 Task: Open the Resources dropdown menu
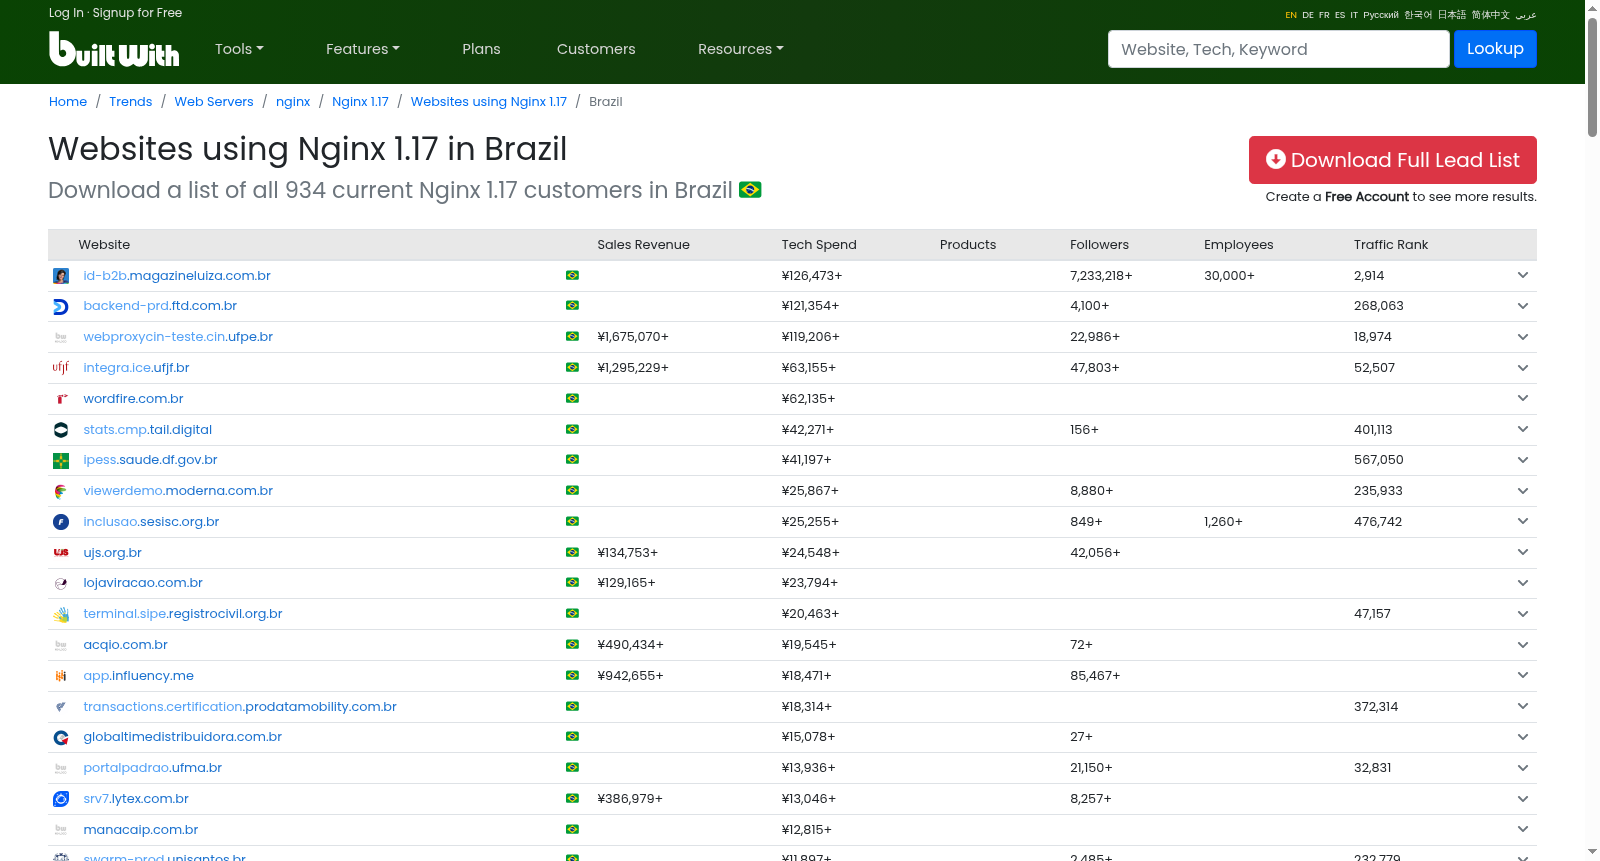(740, 49)
